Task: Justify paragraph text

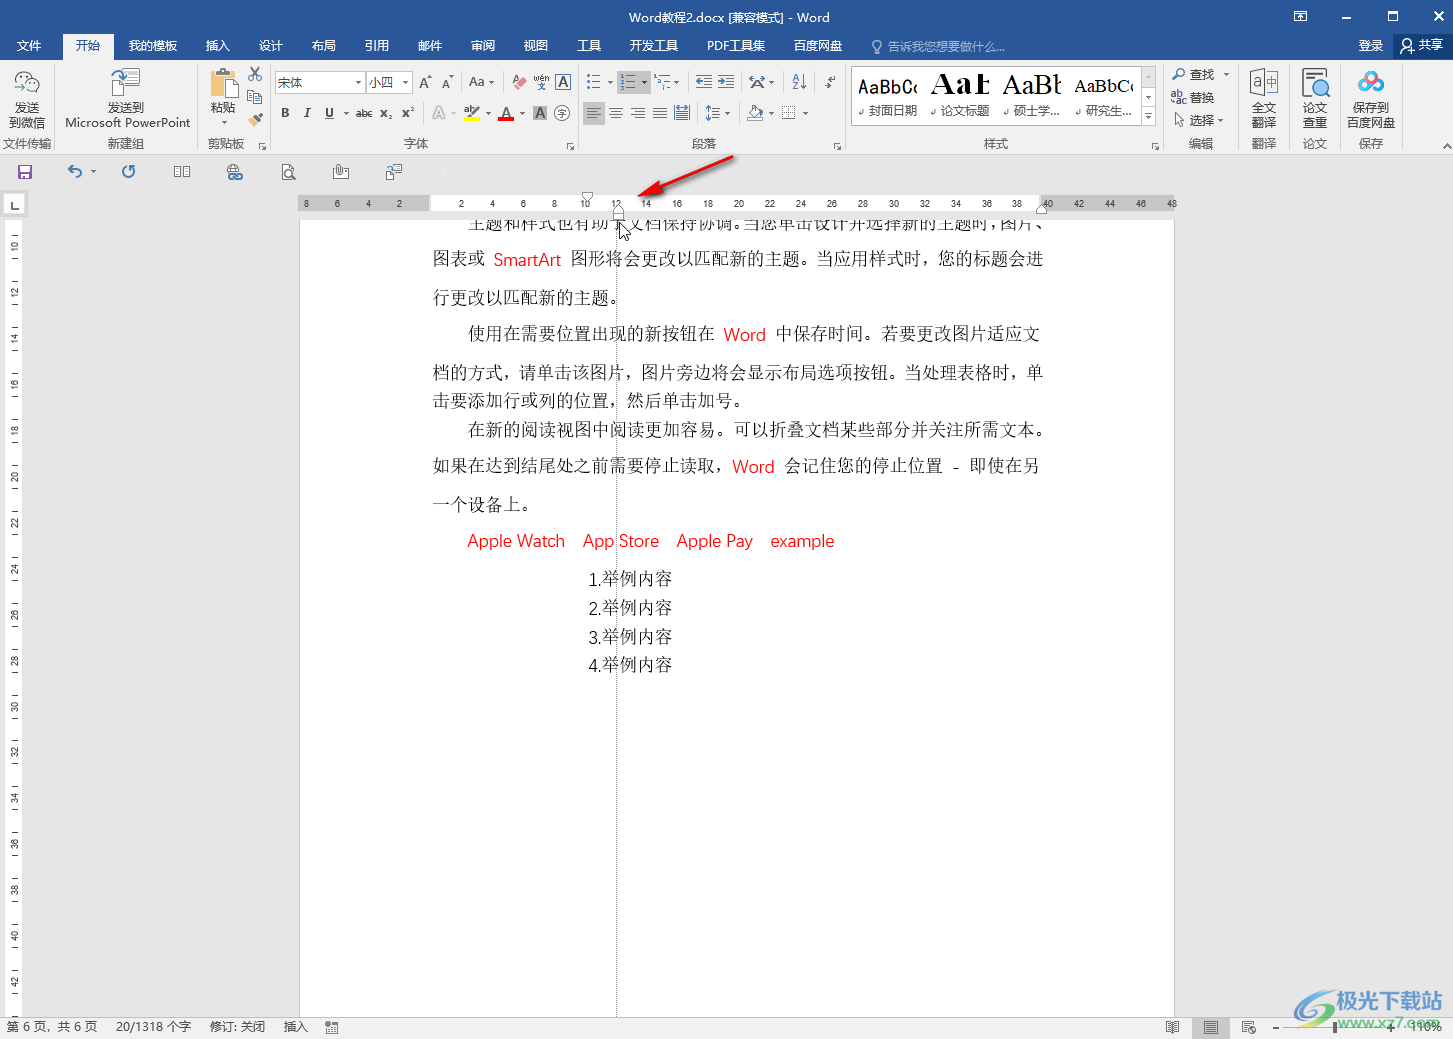Action: tap(660, 113)
